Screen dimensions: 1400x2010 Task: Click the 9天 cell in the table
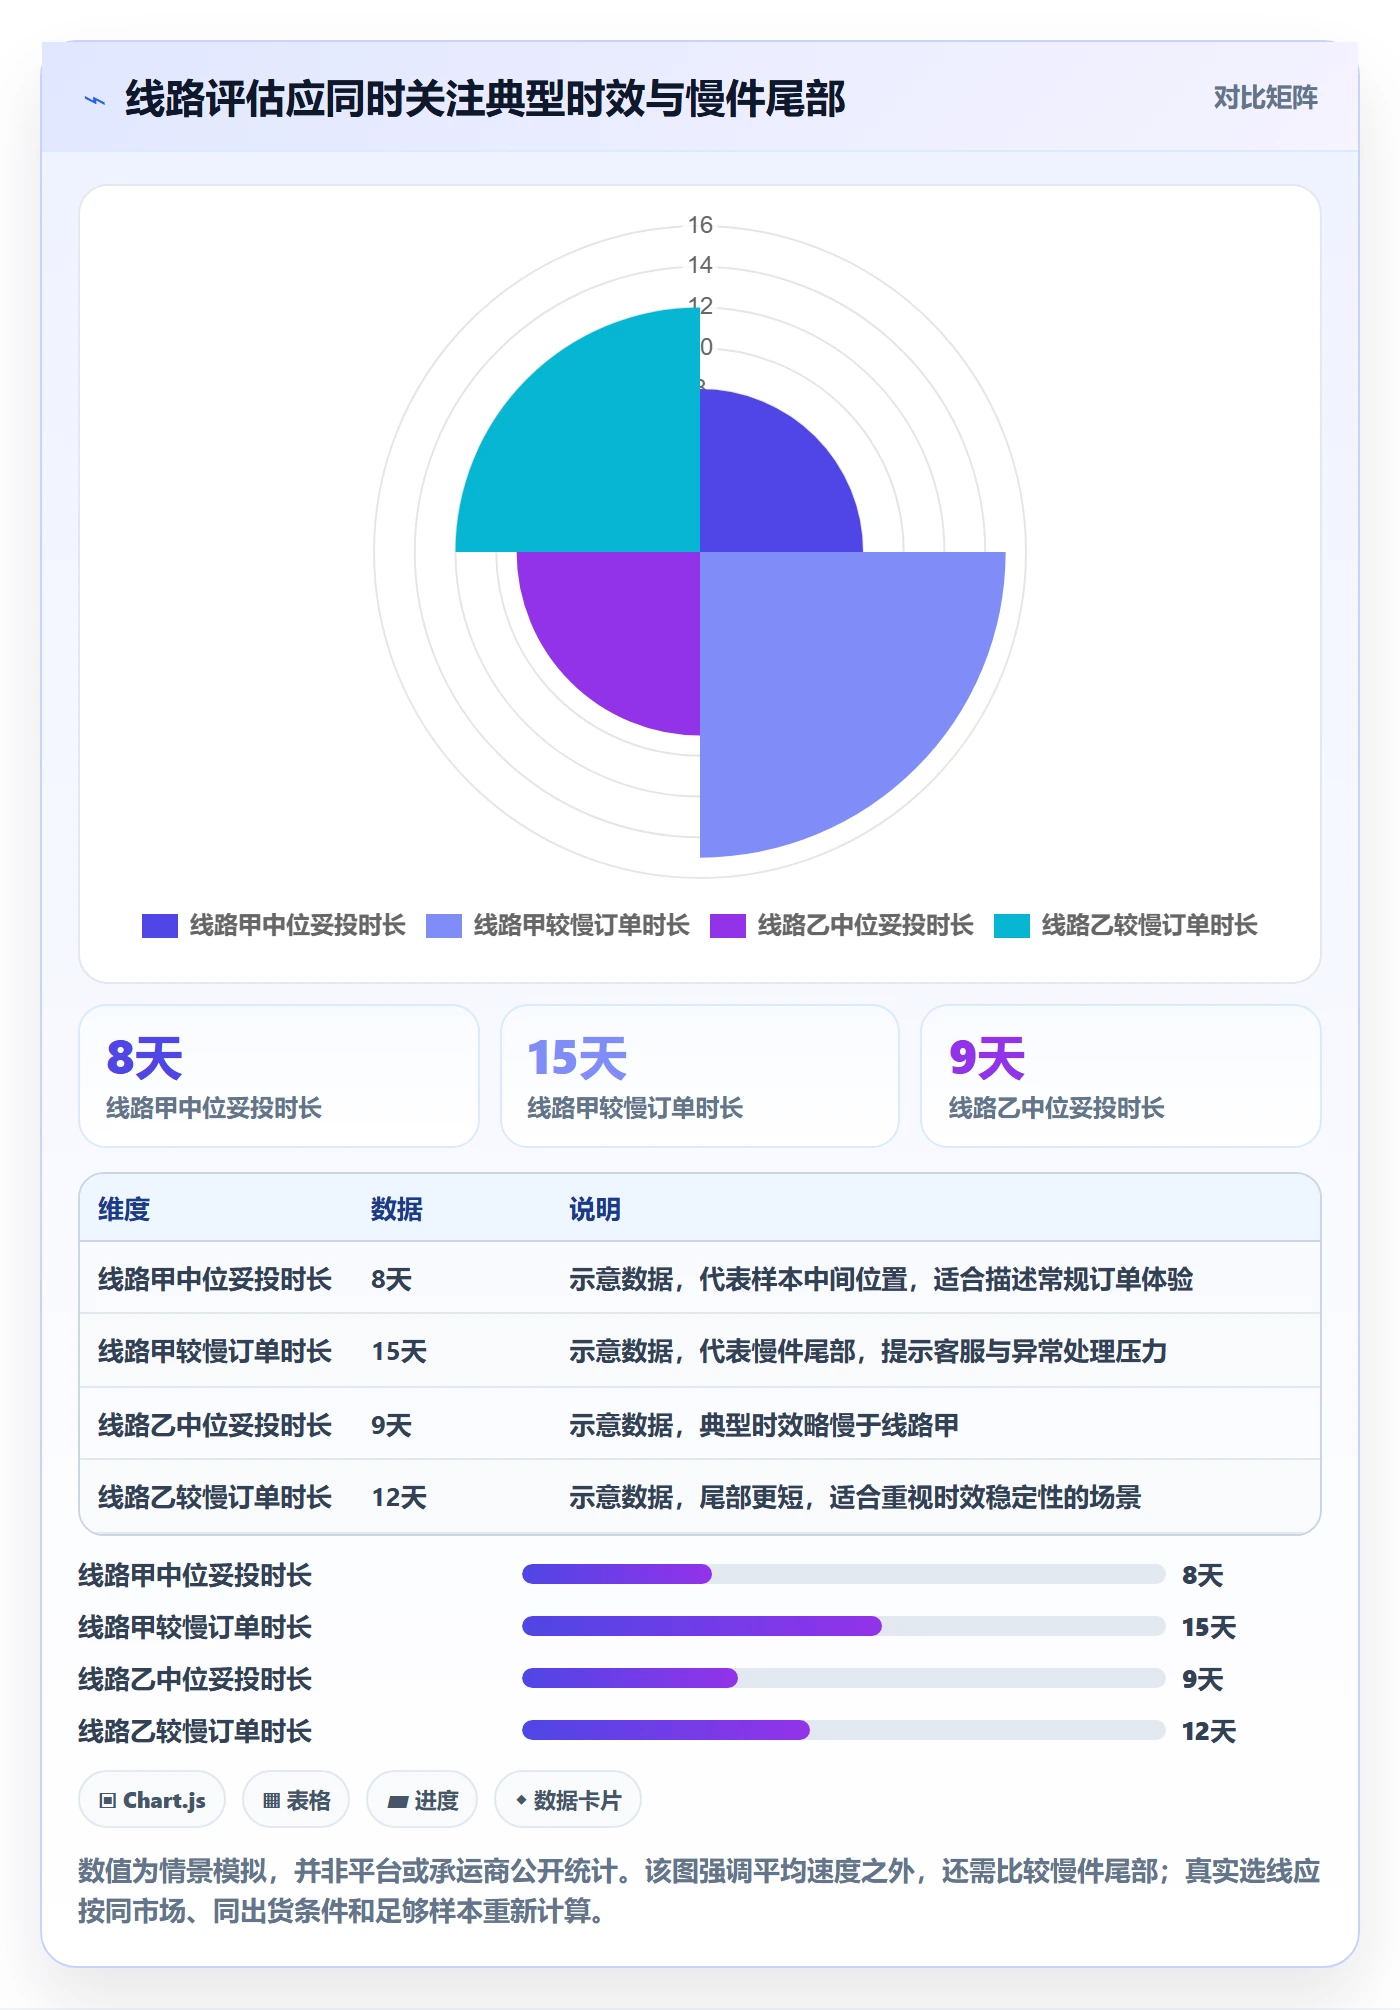(x=391, y=1424)
